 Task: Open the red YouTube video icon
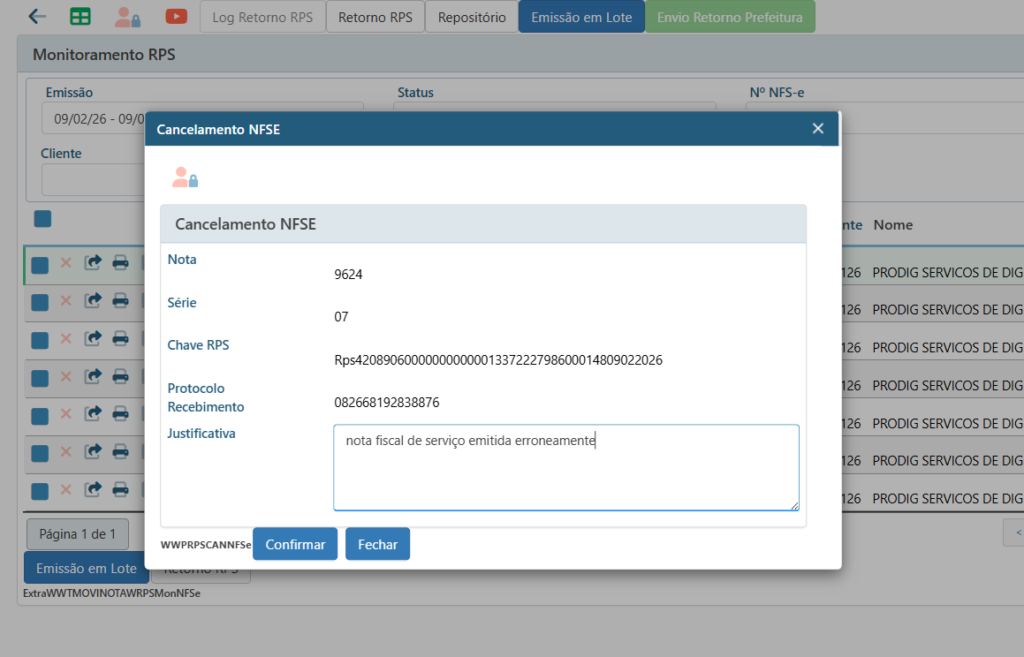pyautogui.click(x=176, y=16)
